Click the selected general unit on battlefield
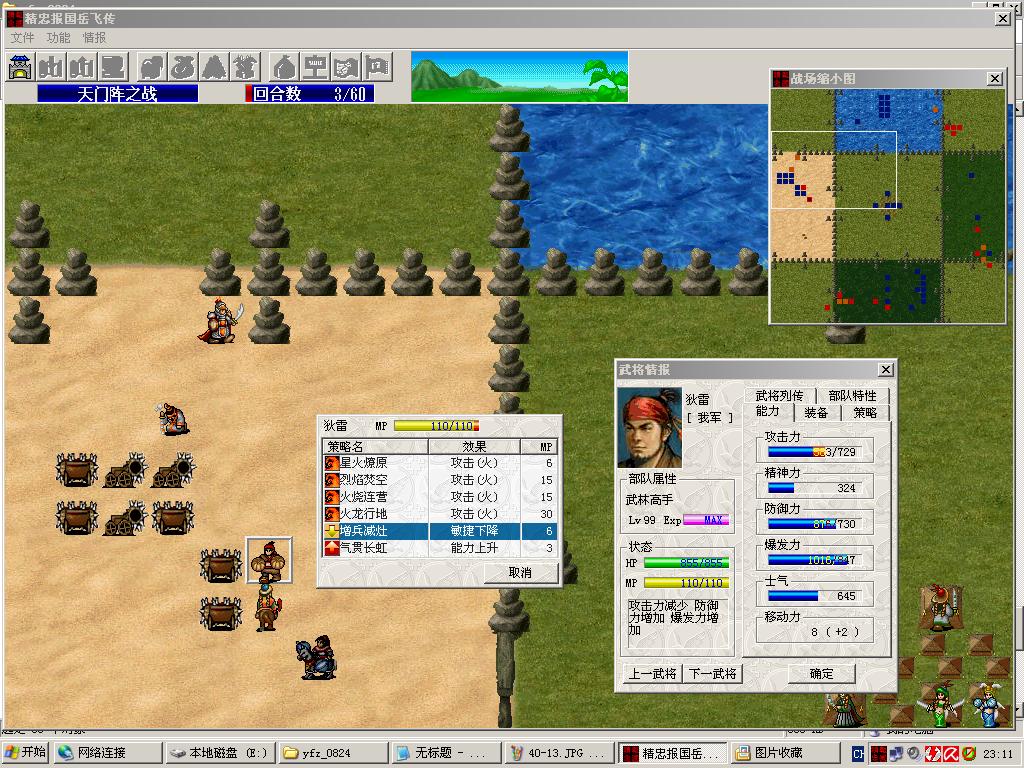Viewport: 1024px width, 768px height. click(268, 560)
